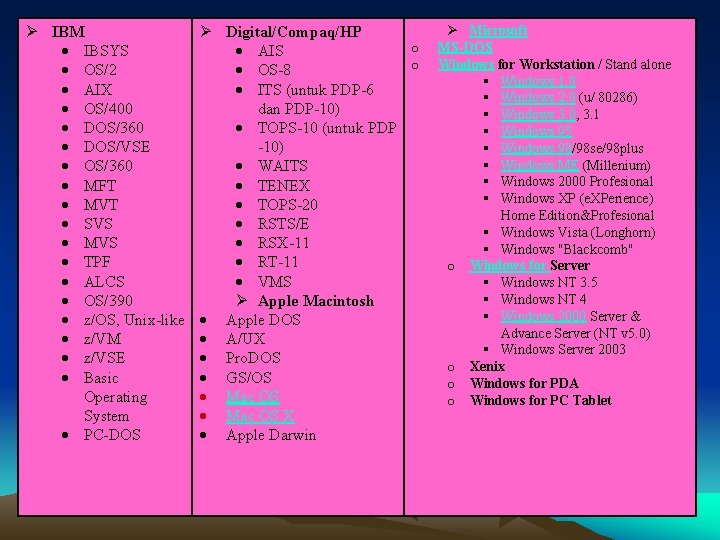The height and width of the screenshot is (540, 720).
Task: Select the Windows XP (eXPerience) entry
Action: [x=577, y=207]
